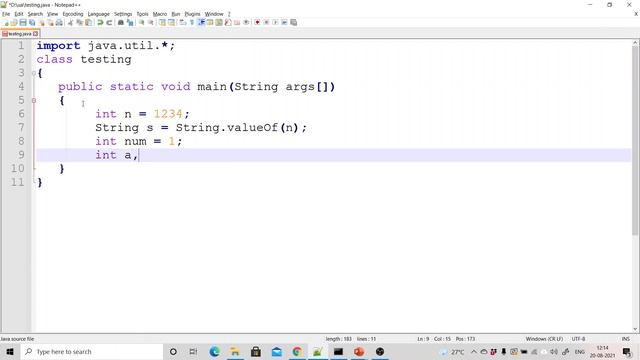Open Find with the binoculars icon
The image size is (640, 360).
121,22
